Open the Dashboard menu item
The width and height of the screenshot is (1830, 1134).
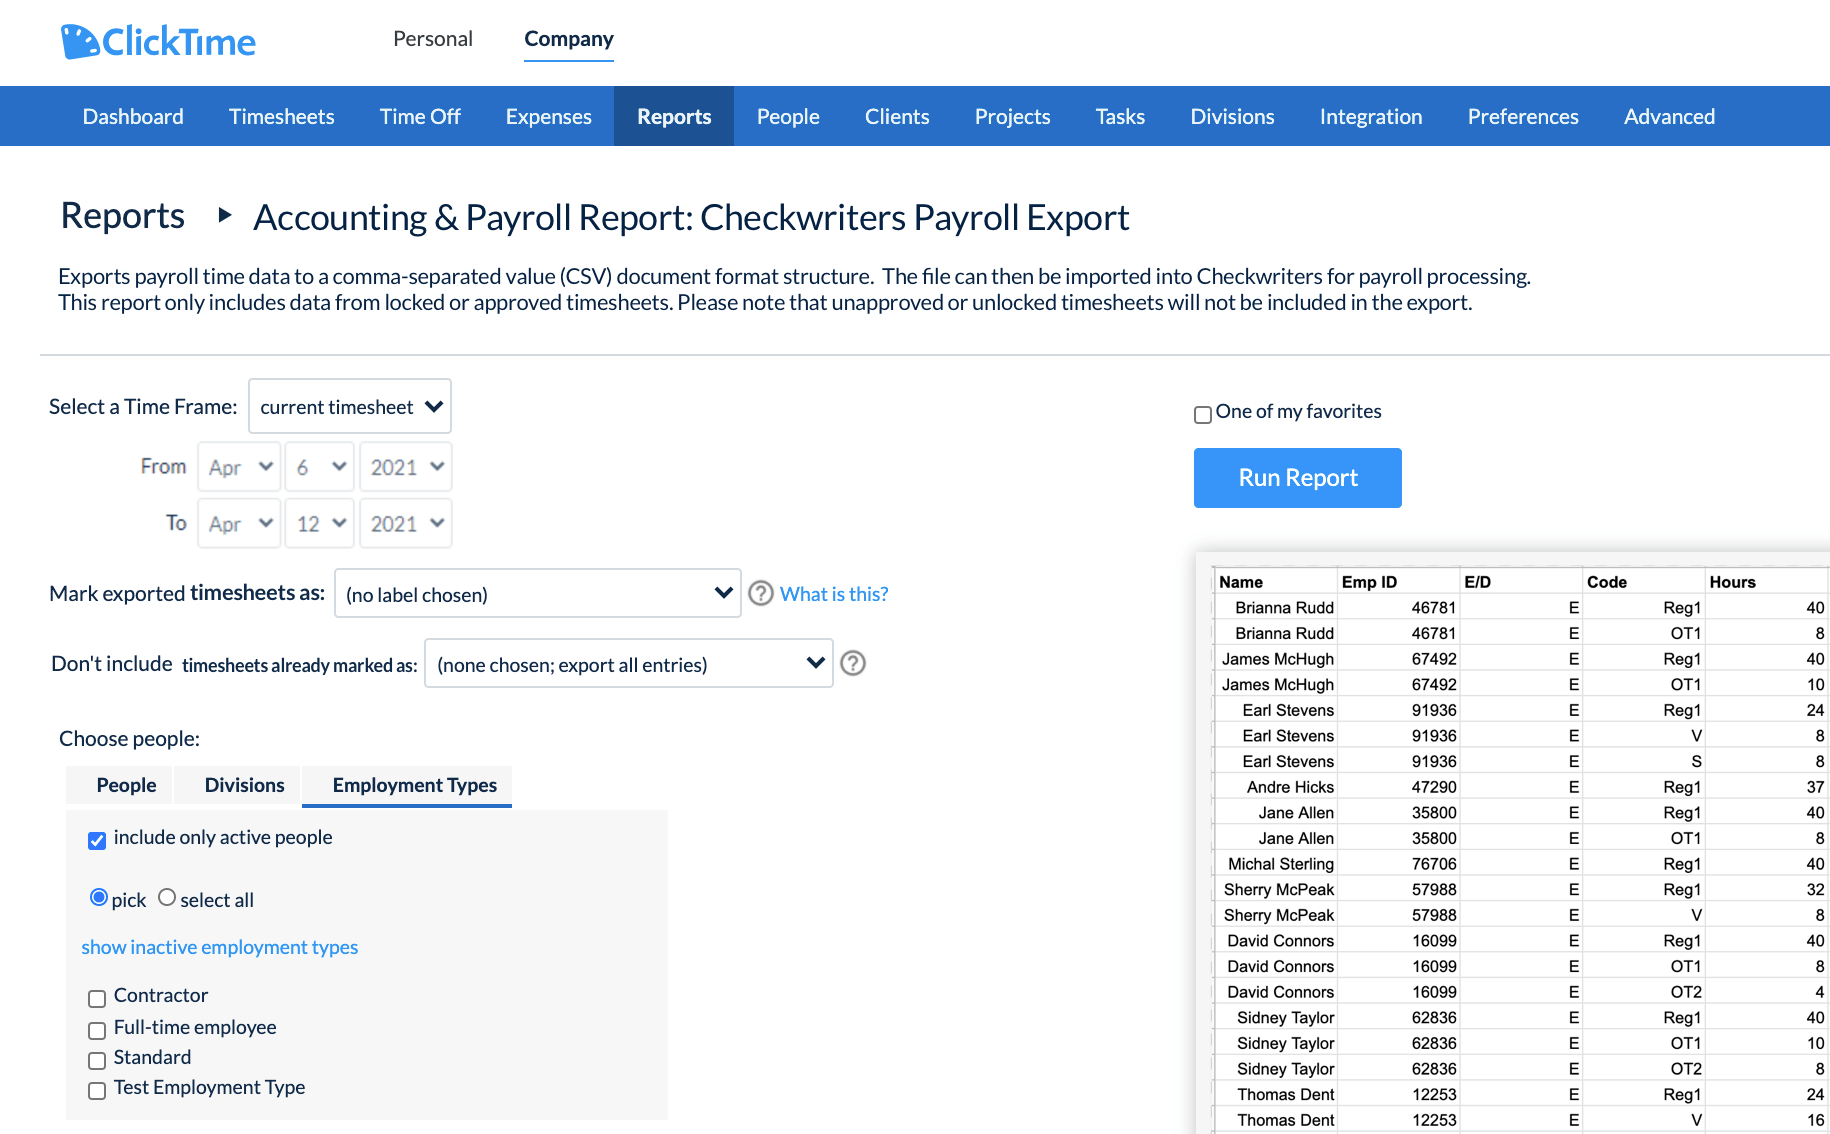click(133, 116)
